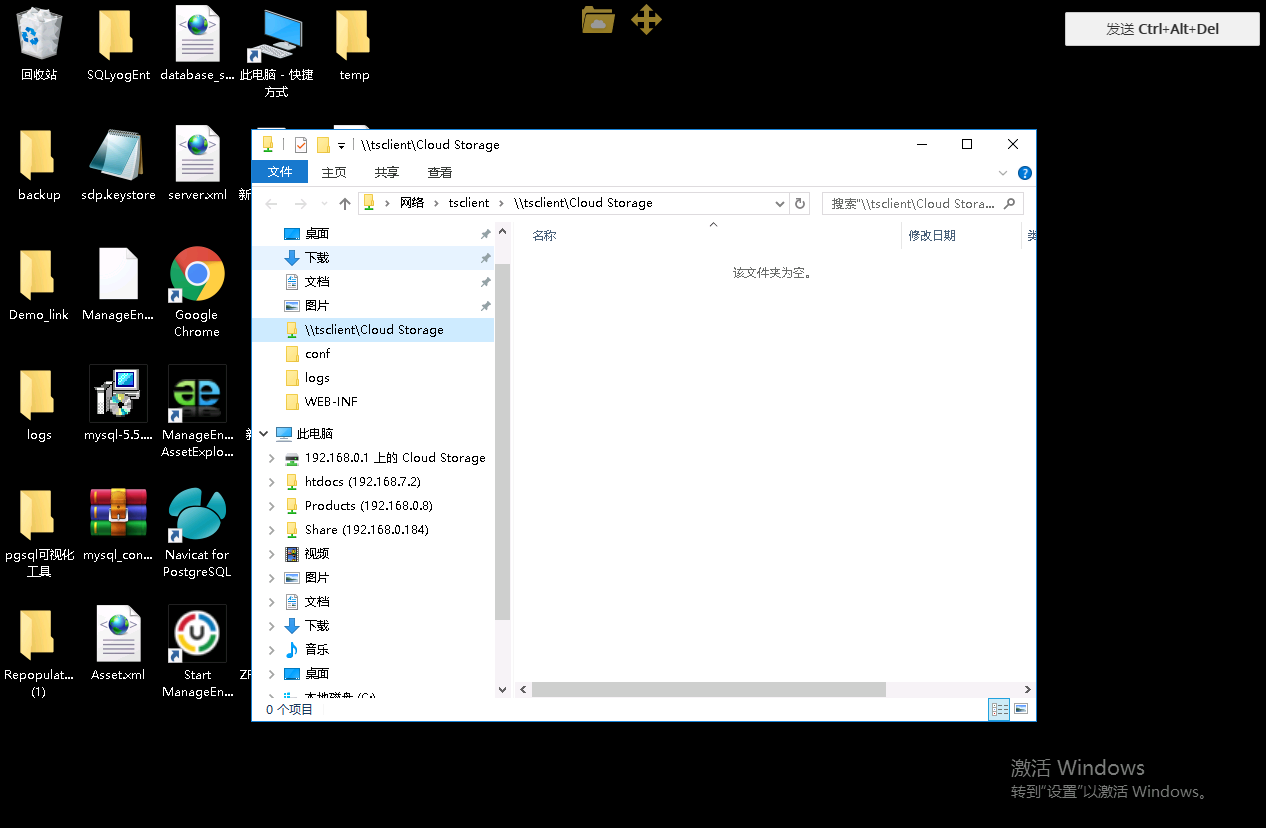The image size is (1266, 828).
Task: Click the tsclient breadcrumb in address bar
Action: point(468,203)
